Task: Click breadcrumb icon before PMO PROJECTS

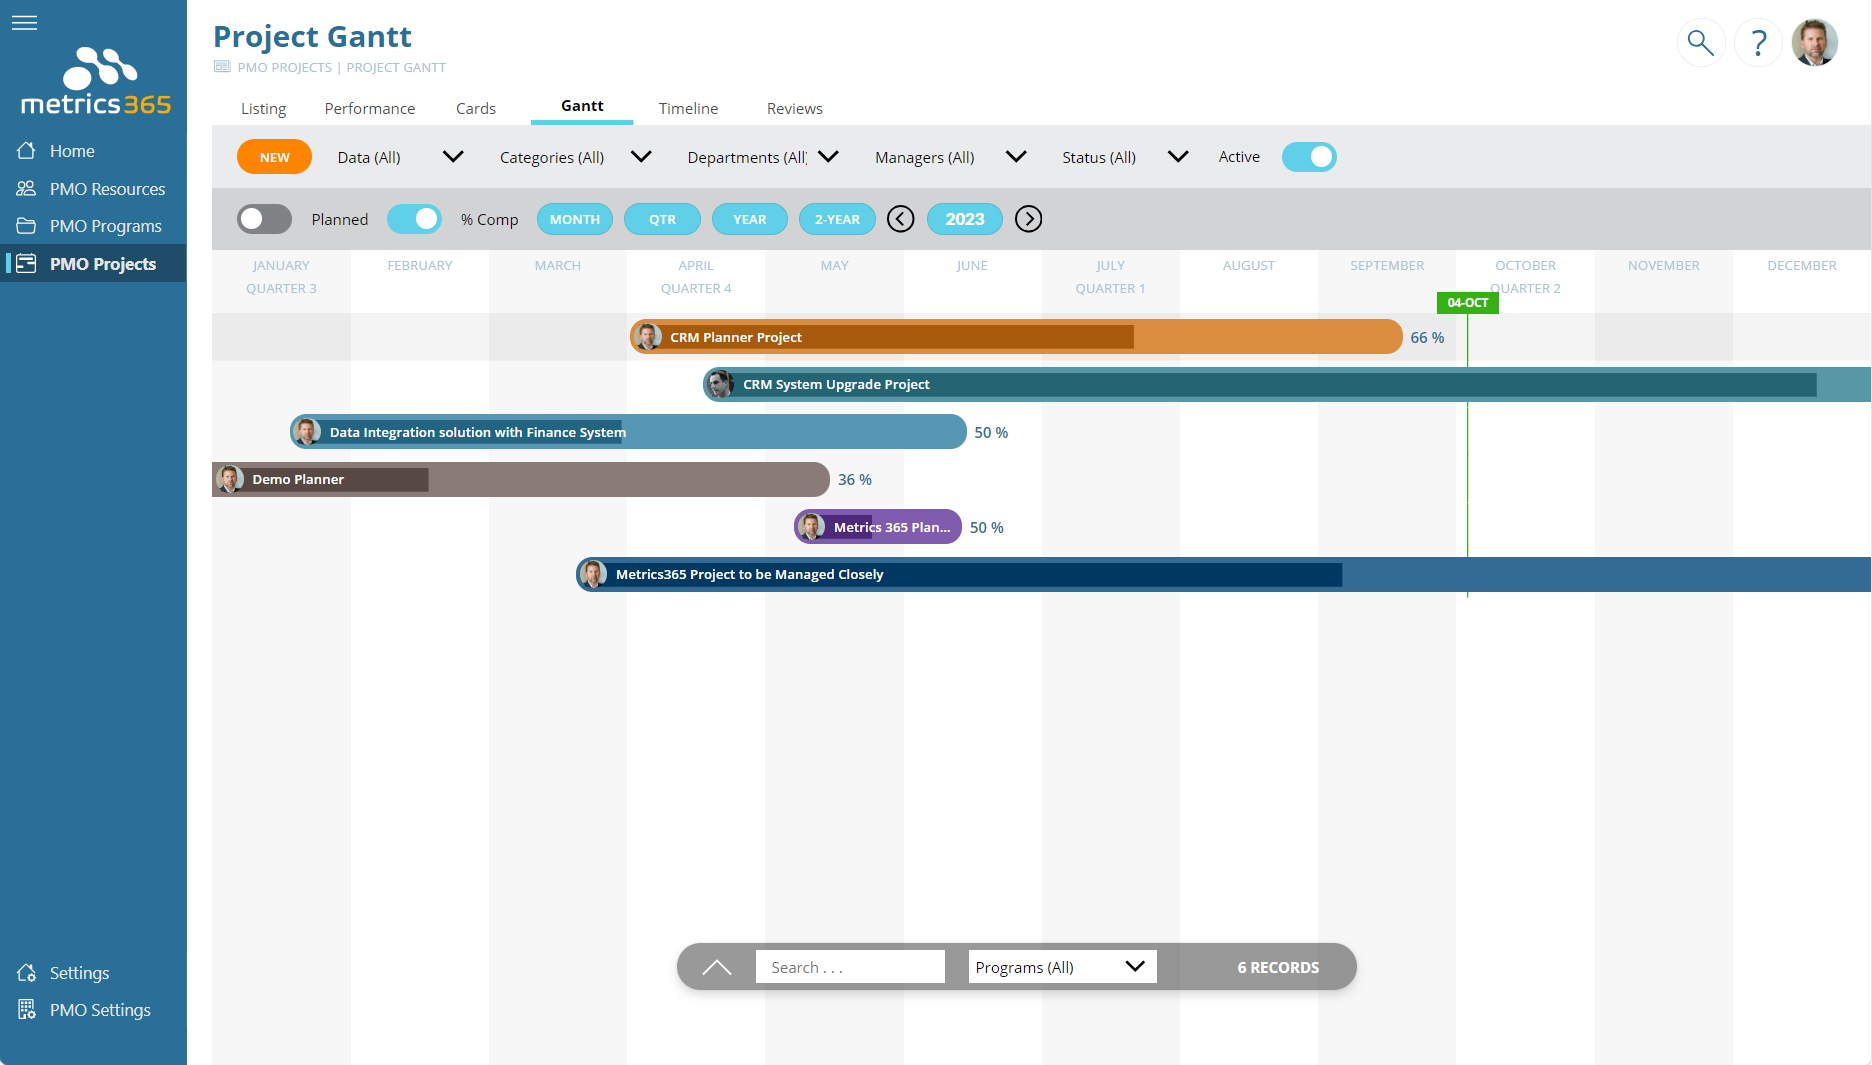Action: pyautogui.click(x=222, y=67)
